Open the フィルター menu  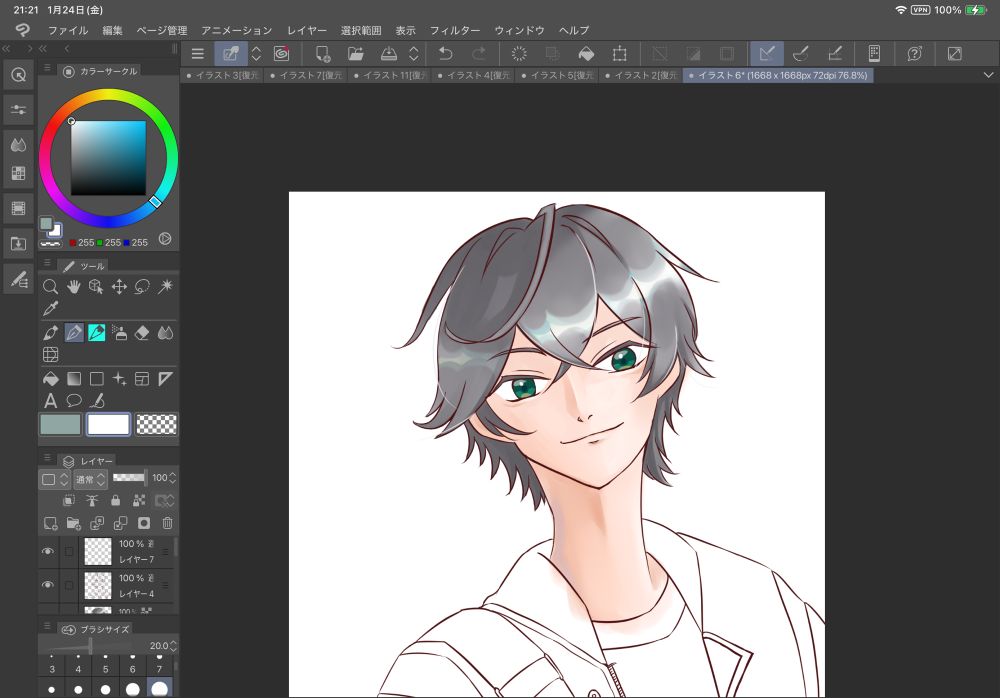[x=455, y=30]
